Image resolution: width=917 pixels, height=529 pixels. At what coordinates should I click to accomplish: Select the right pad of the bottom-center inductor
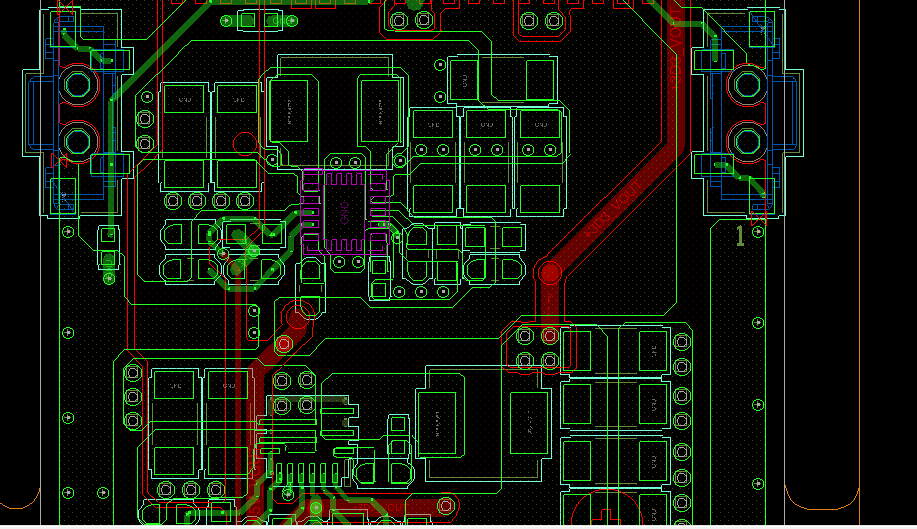pos(529,424)
